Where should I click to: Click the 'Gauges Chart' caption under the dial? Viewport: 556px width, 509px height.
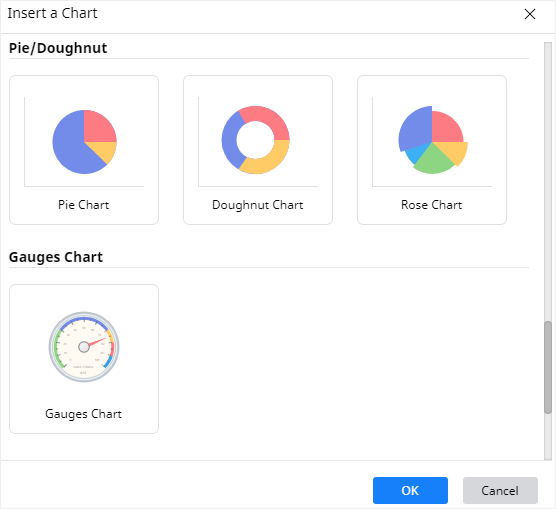click(84, 414)
